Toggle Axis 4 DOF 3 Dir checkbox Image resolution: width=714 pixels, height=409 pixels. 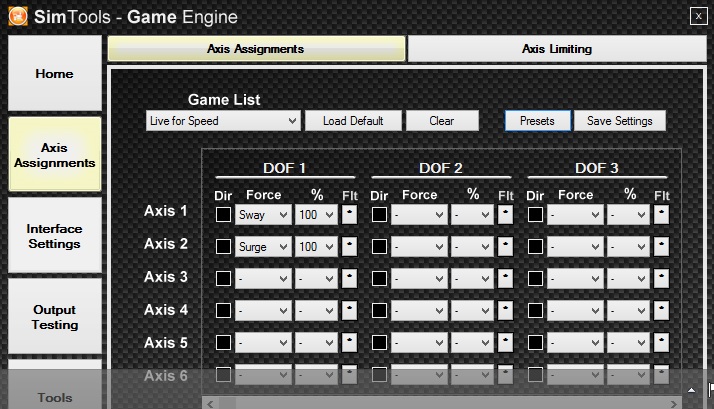(x=535, y=311)
